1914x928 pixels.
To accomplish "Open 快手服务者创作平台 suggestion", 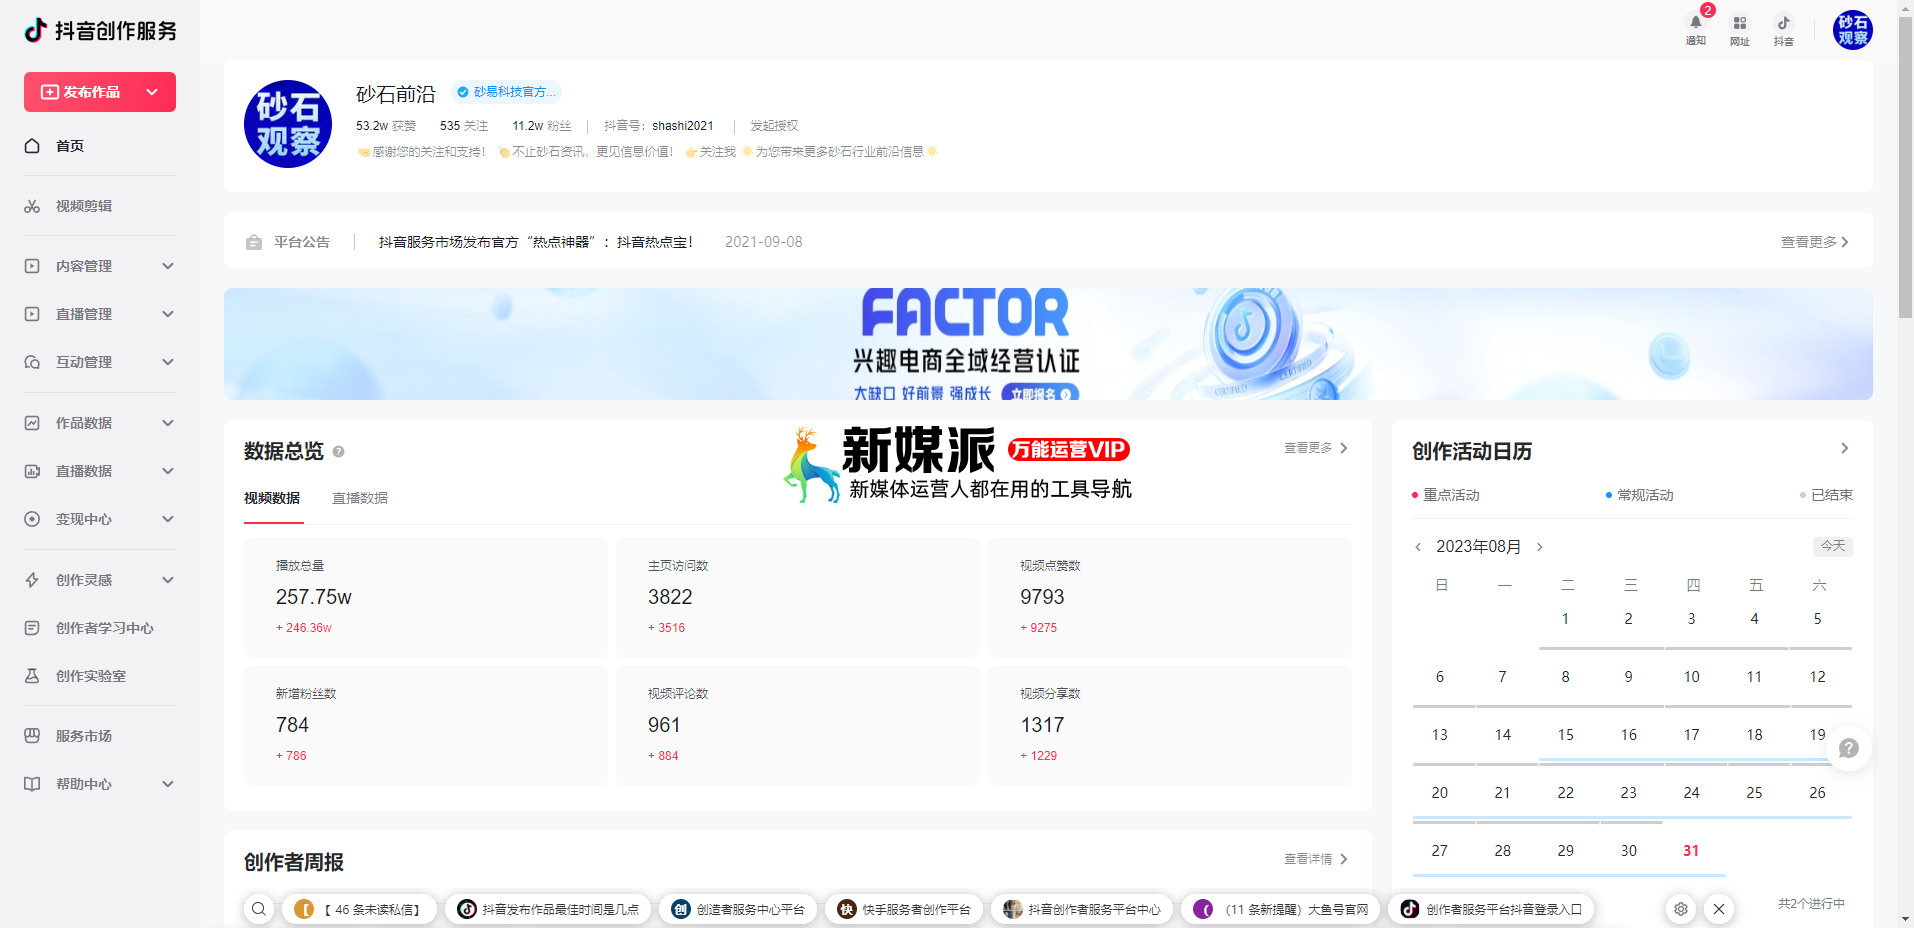I will pos(904,909).
